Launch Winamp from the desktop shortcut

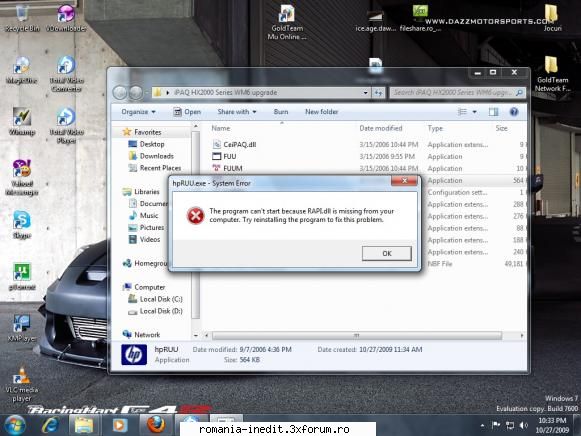tap(22, 122)
